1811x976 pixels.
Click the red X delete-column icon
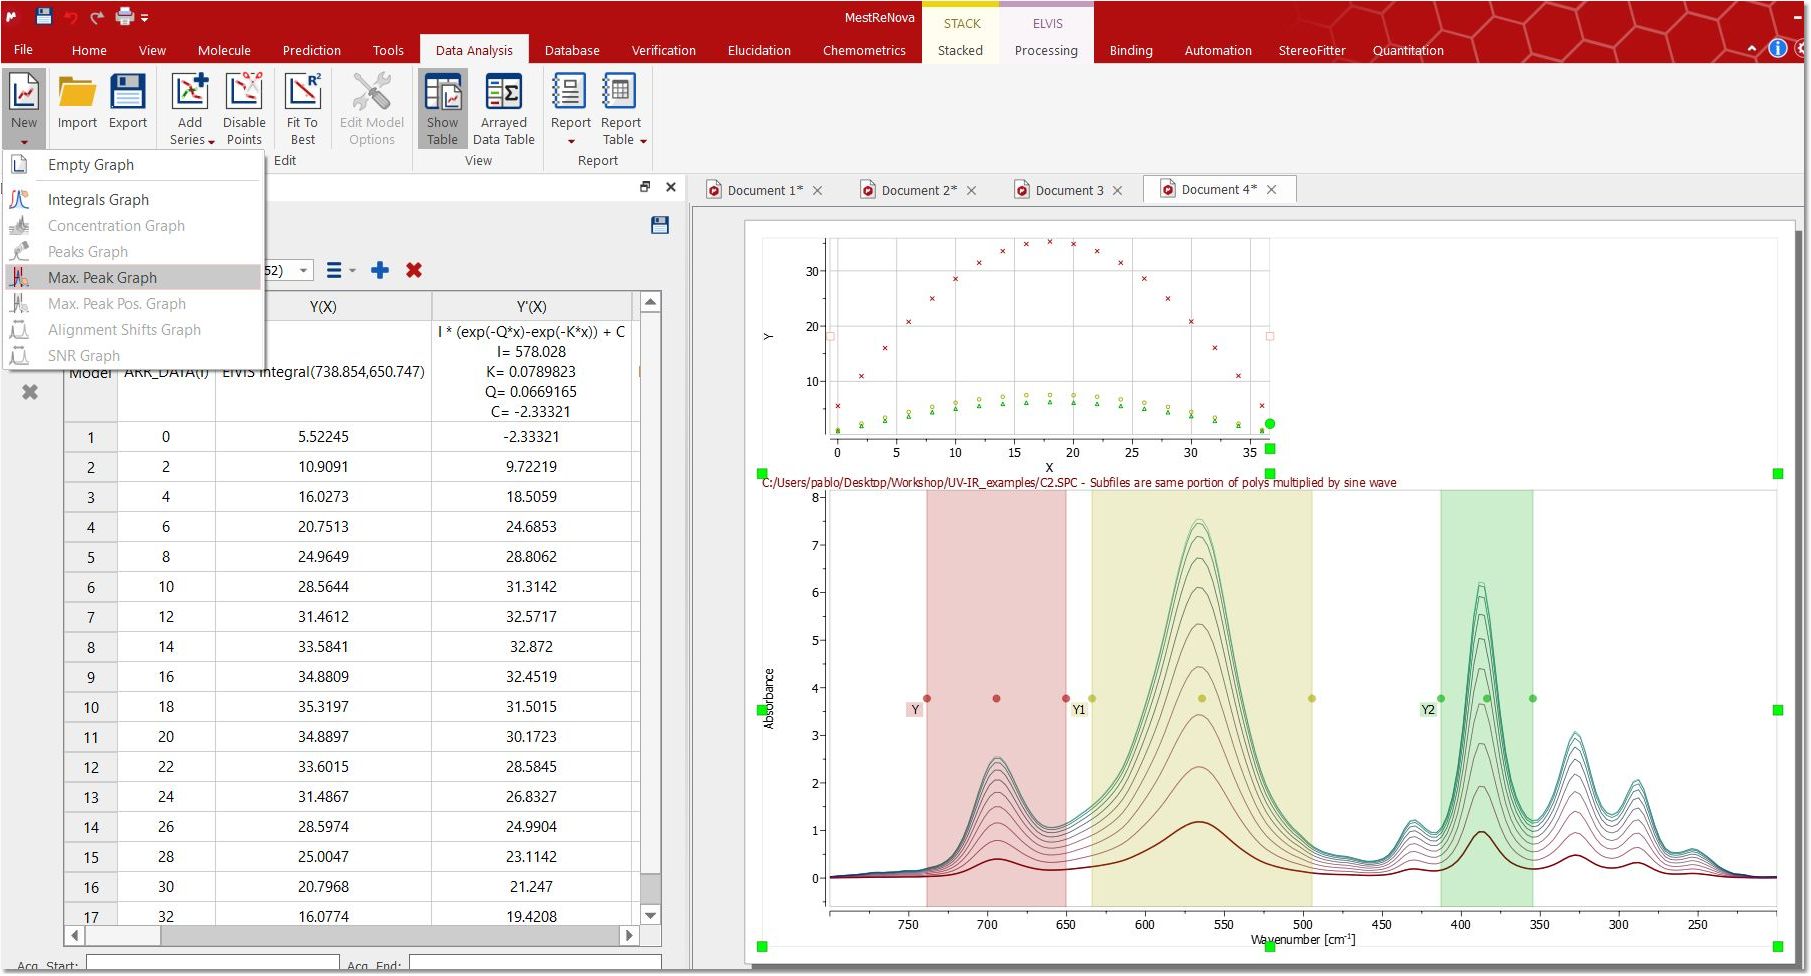pos(414,270)
